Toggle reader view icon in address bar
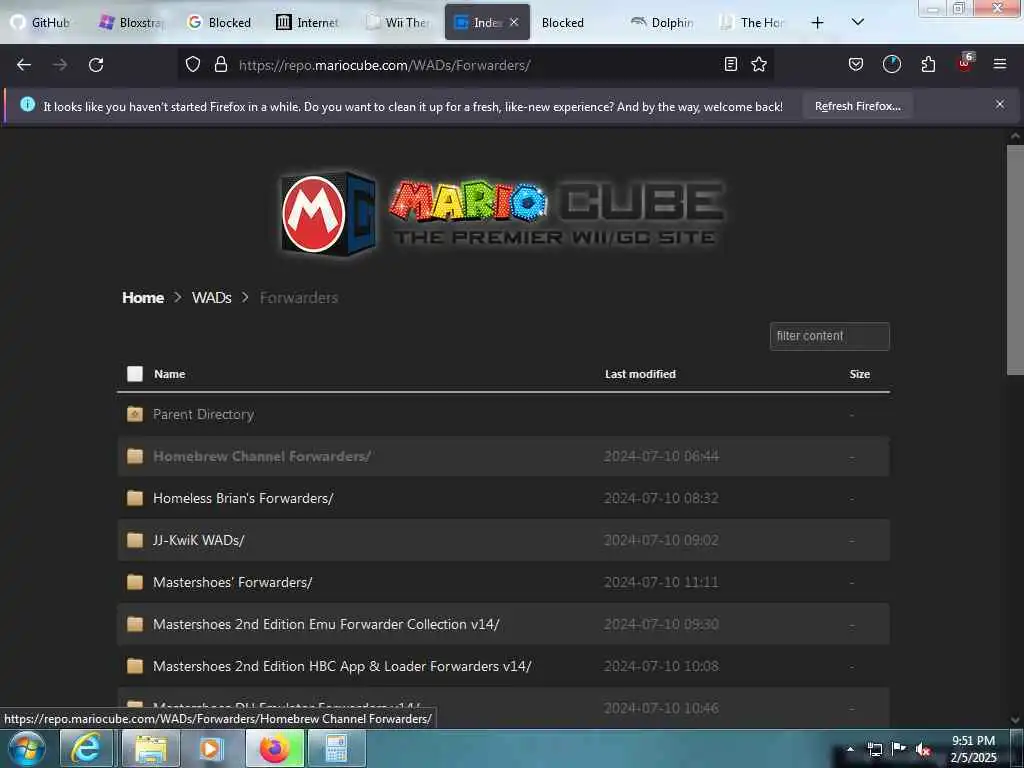1024x768 pixels. tap(731, 64)
